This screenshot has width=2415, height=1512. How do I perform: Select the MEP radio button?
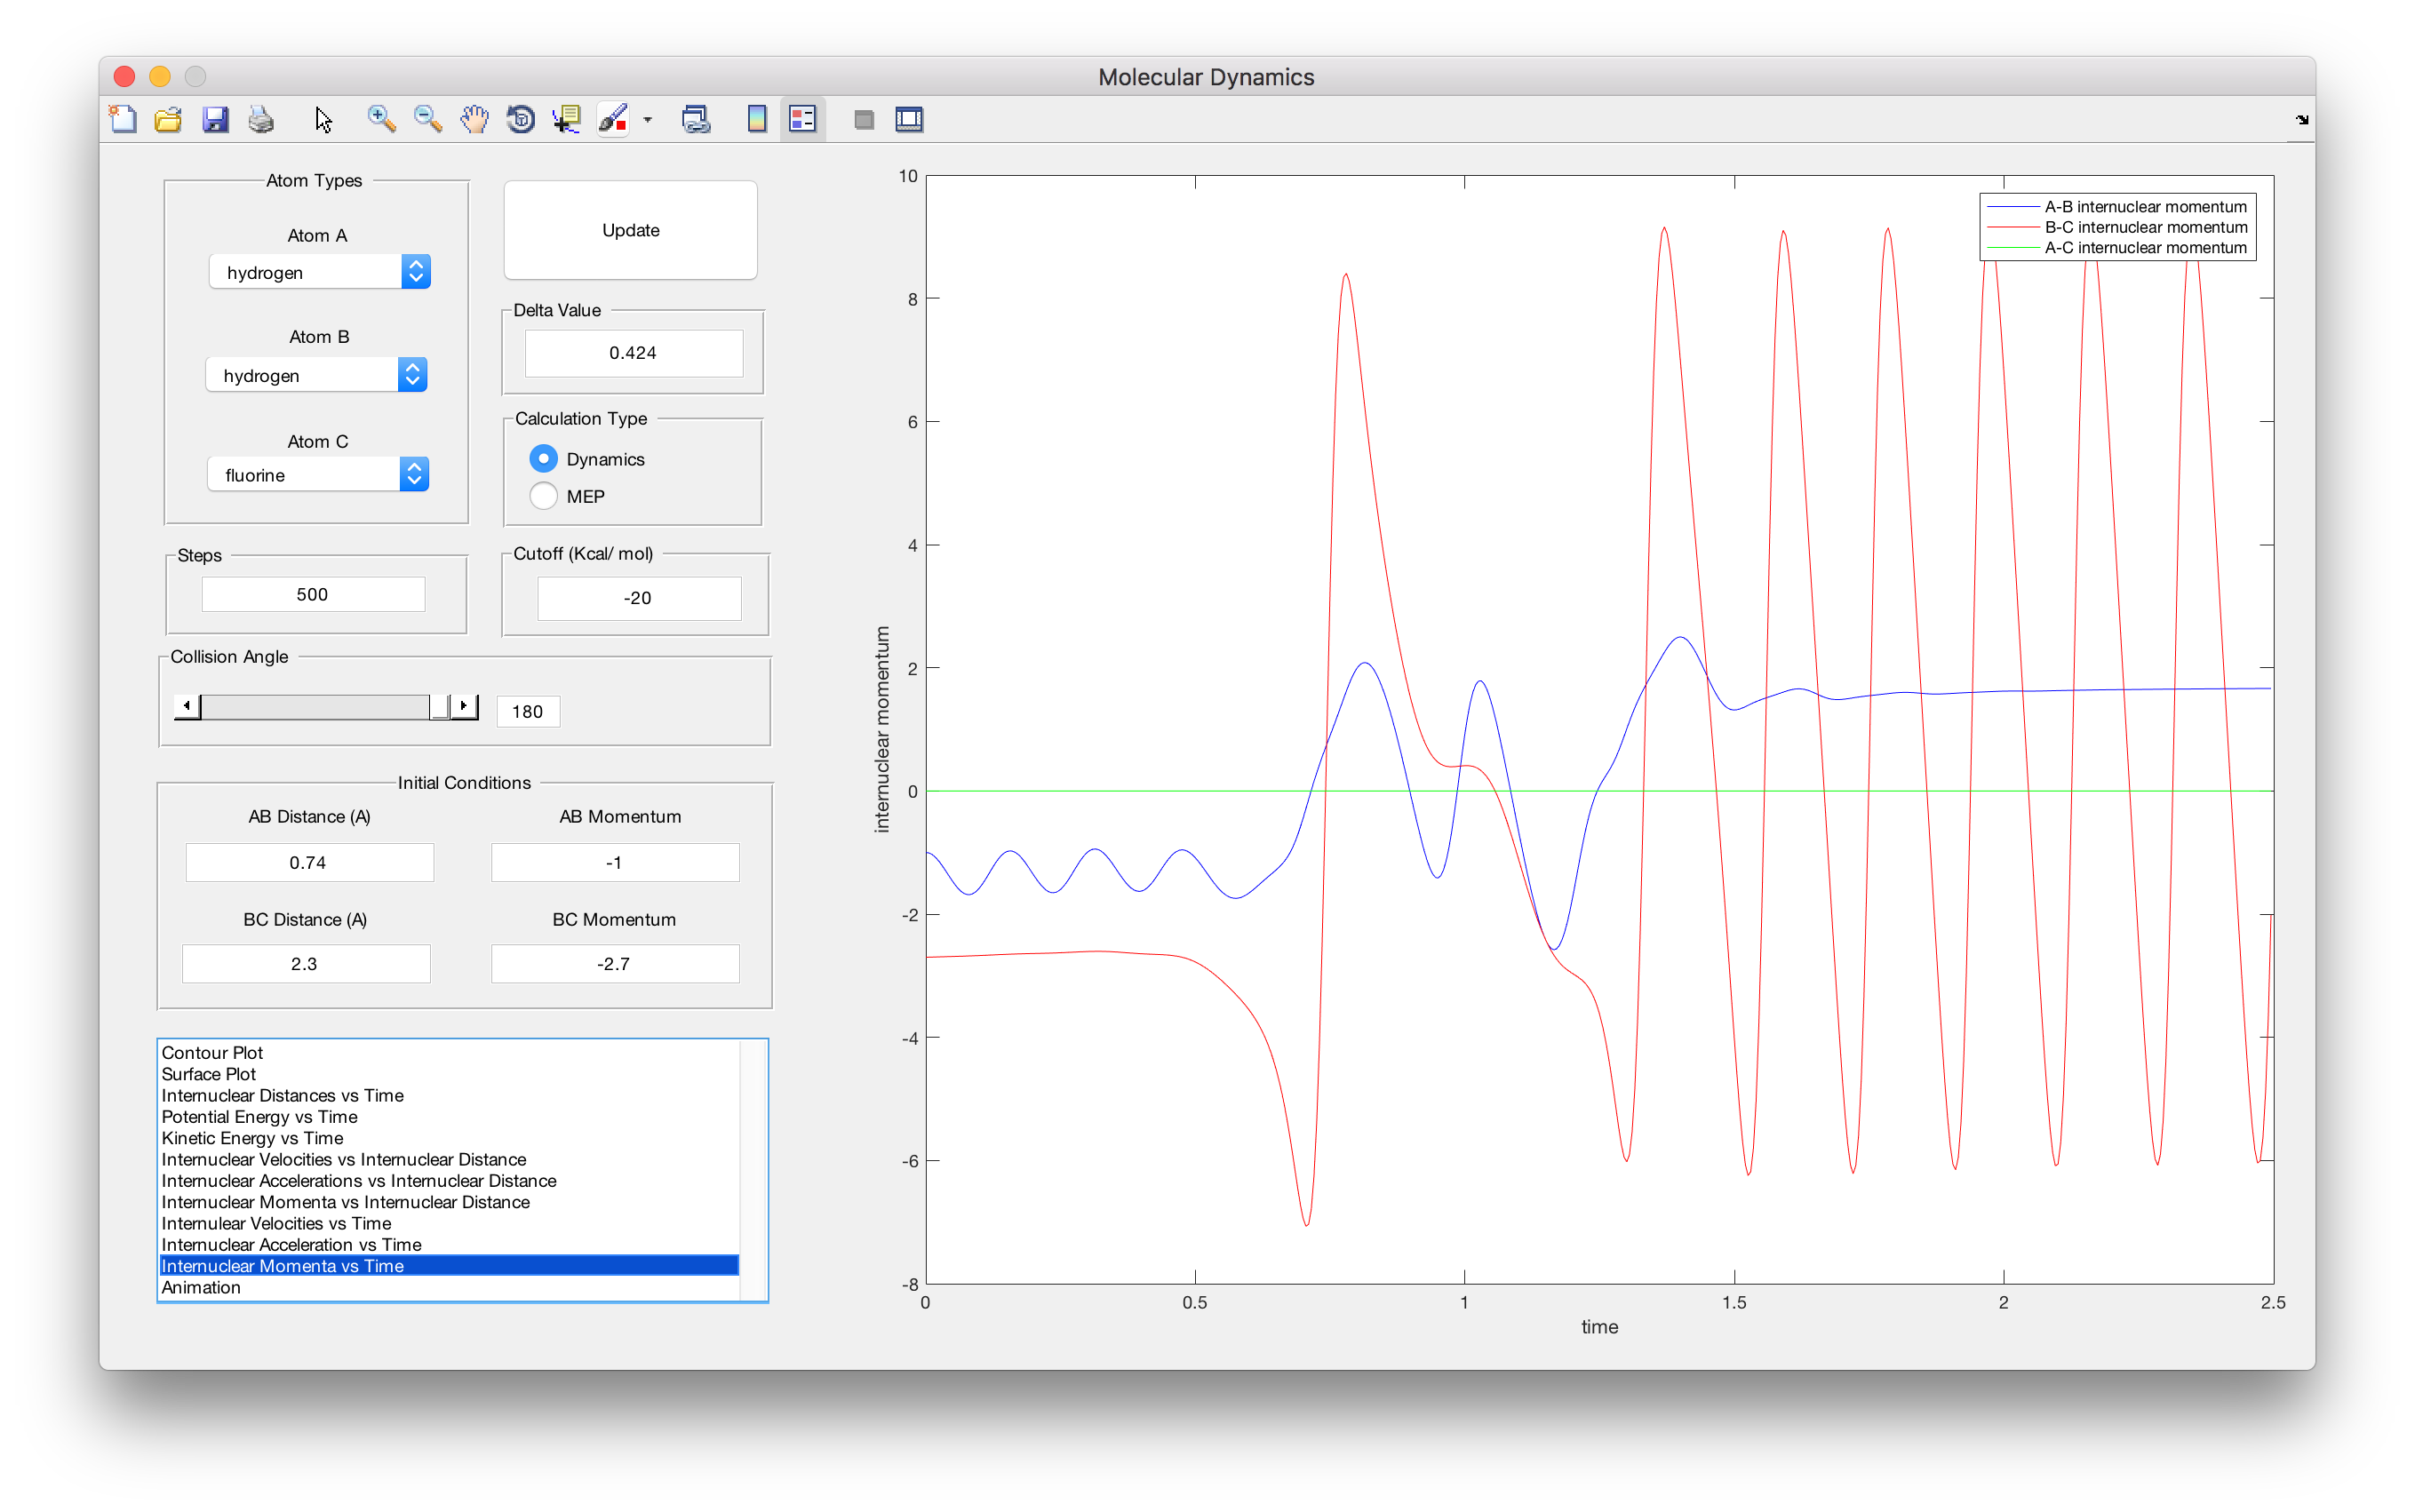point(543,496)
